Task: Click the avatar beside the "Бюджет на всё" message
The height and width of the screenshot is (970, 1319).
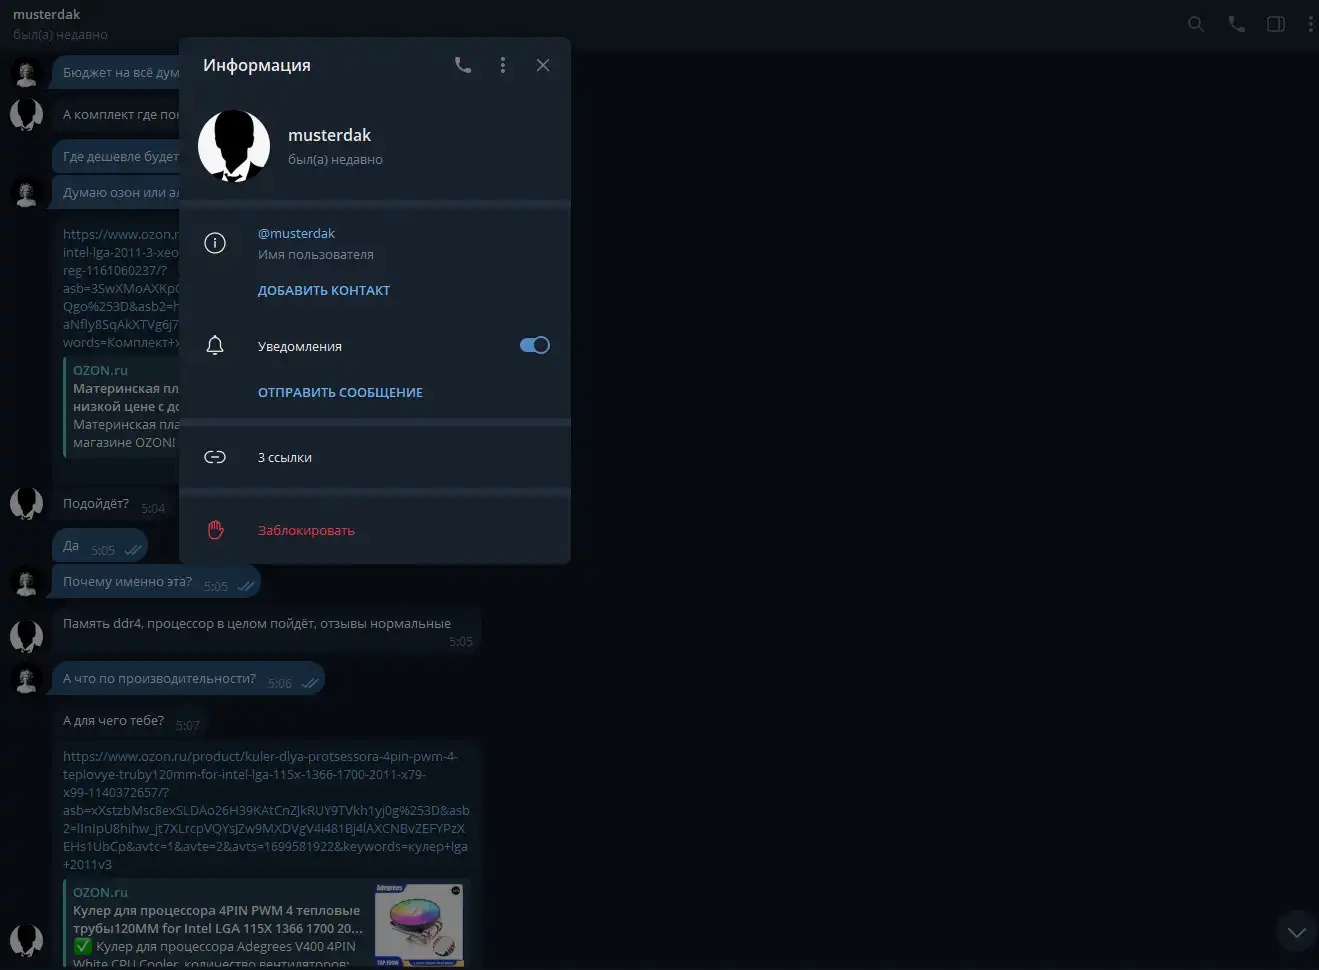Action: (x=26, y=73)
